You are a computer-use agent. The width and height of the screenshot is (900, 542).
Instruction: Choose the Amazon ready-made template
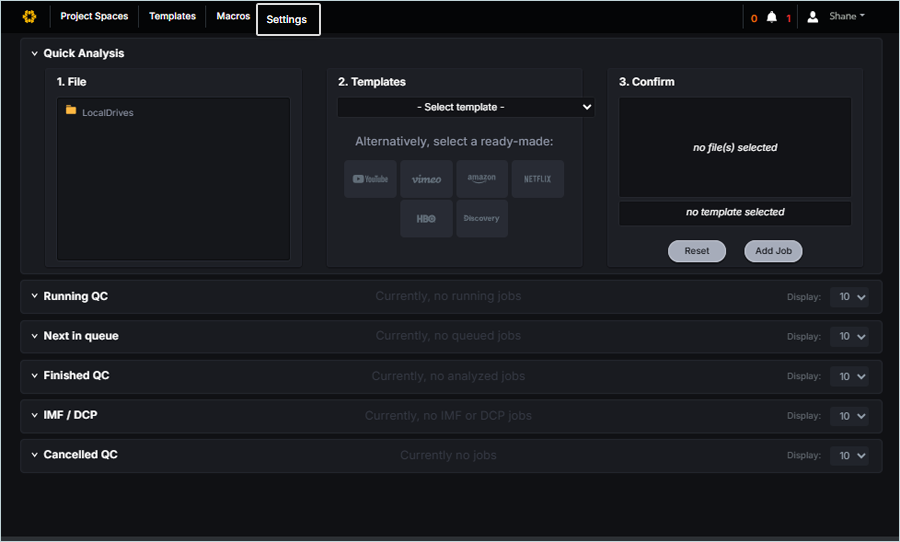482,179
